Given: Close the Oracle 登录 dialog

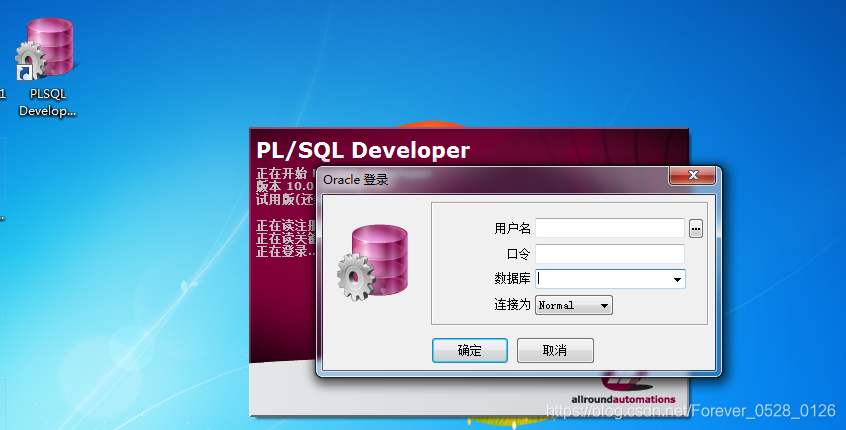Looking at the screenshot, I should tap(693, 175).
